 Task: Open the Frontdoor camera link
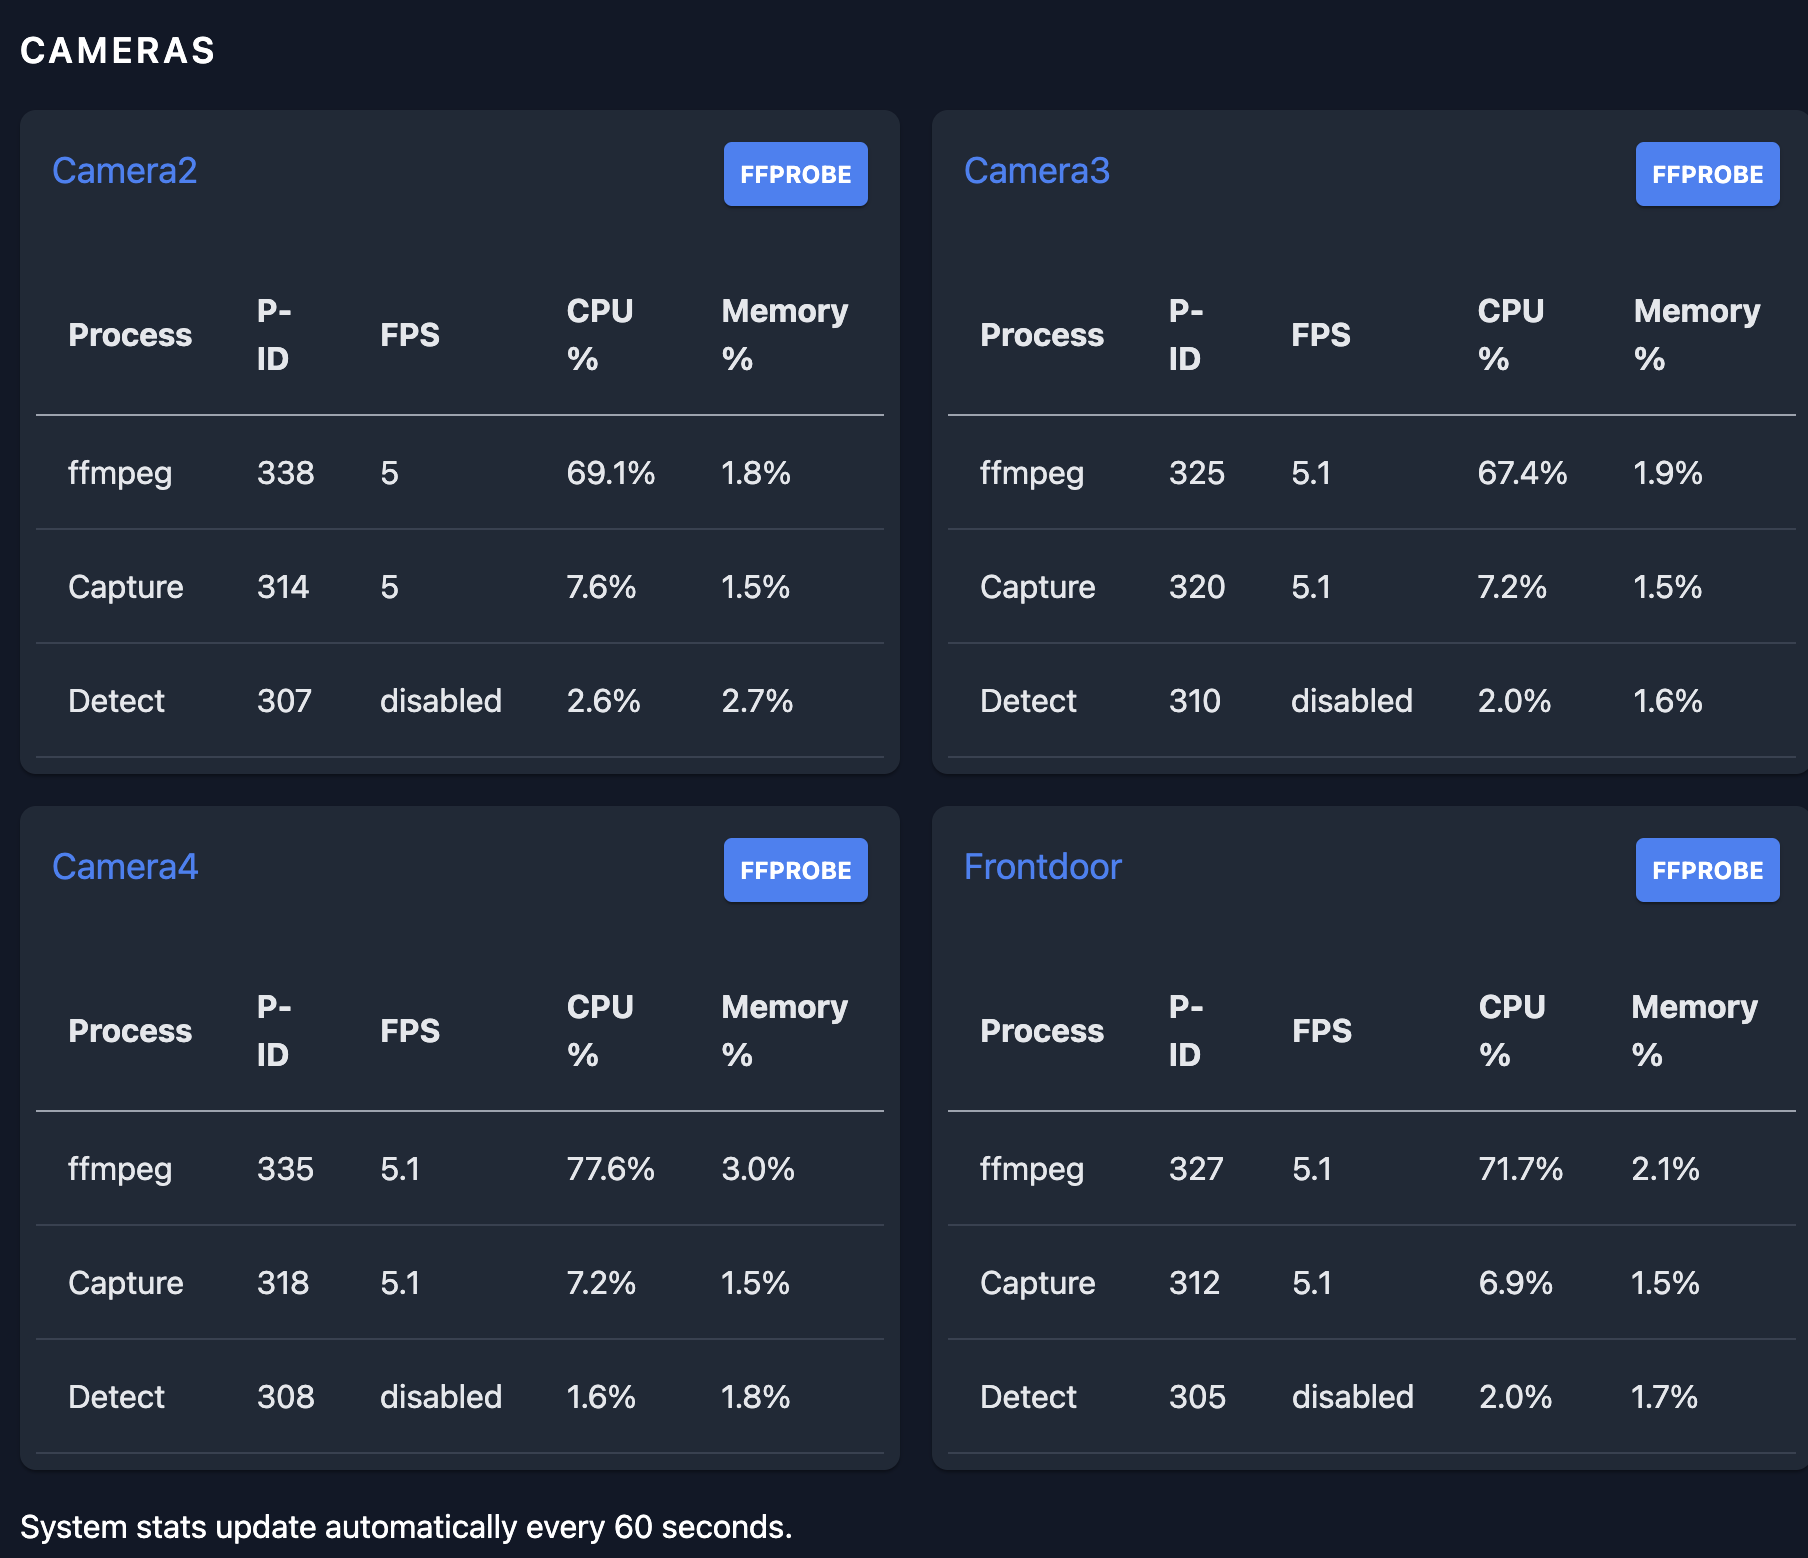1042,867
